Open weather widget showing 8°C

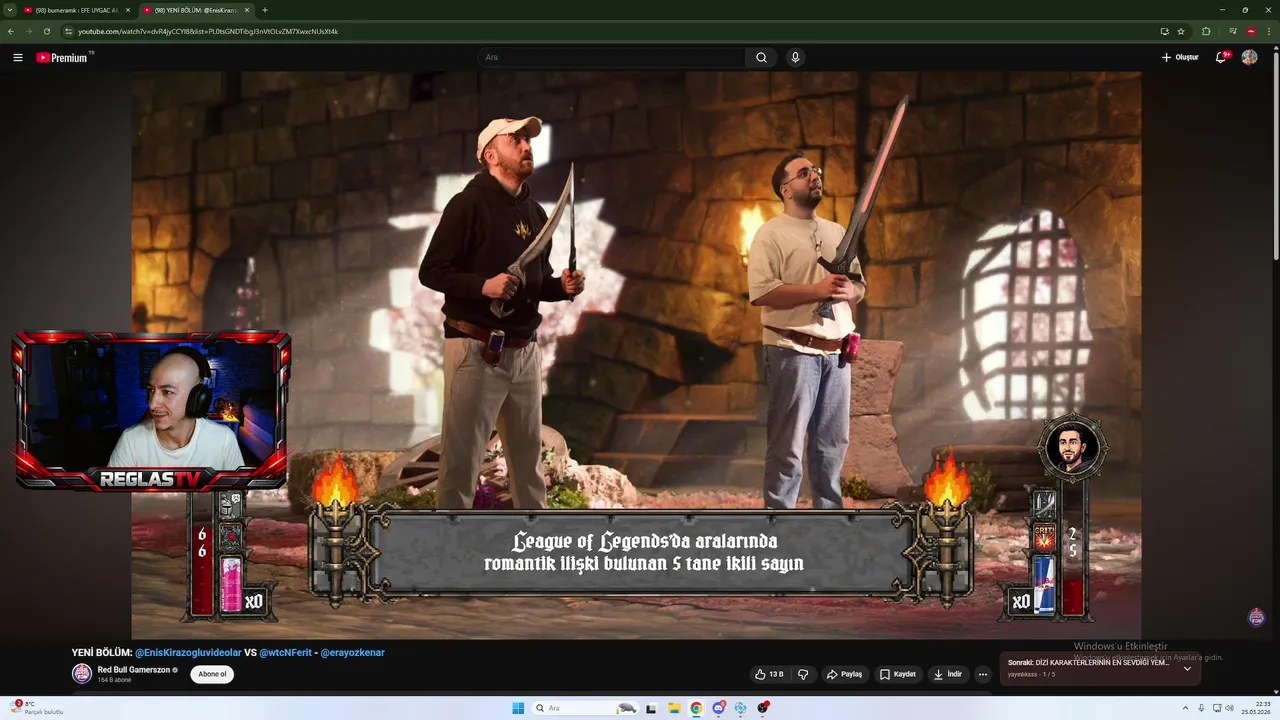click(x=36, y=708)
